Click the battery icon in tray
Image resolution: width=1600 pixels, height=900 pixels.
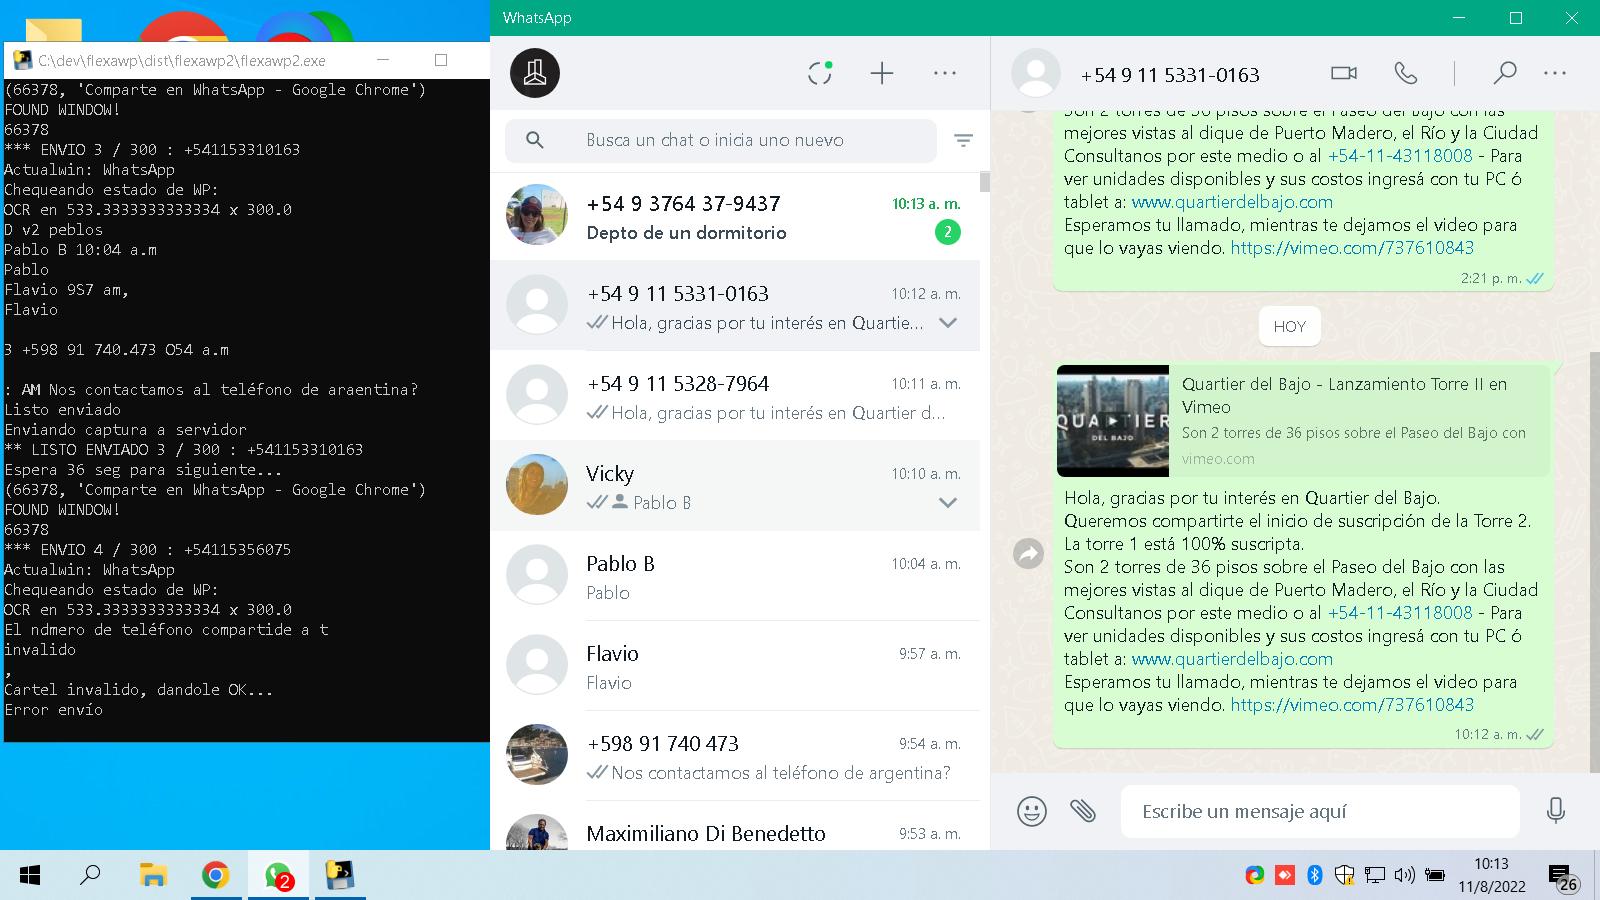pyautogui.click(x=1435, y=876)
